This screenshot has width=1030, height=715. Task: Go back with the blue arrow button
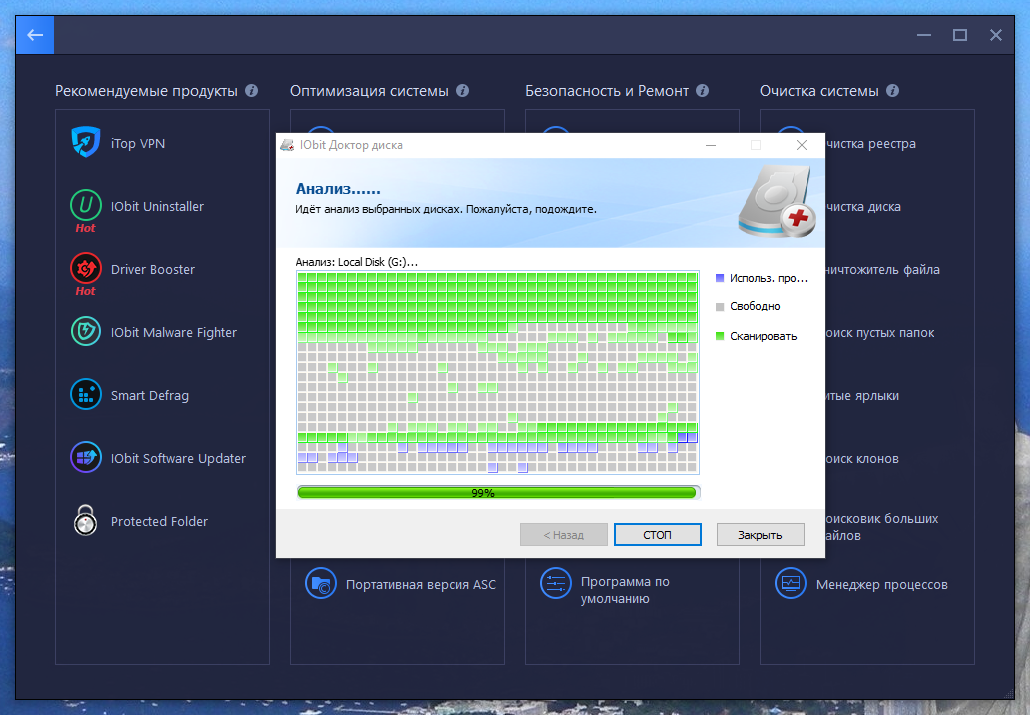(35, 35)
